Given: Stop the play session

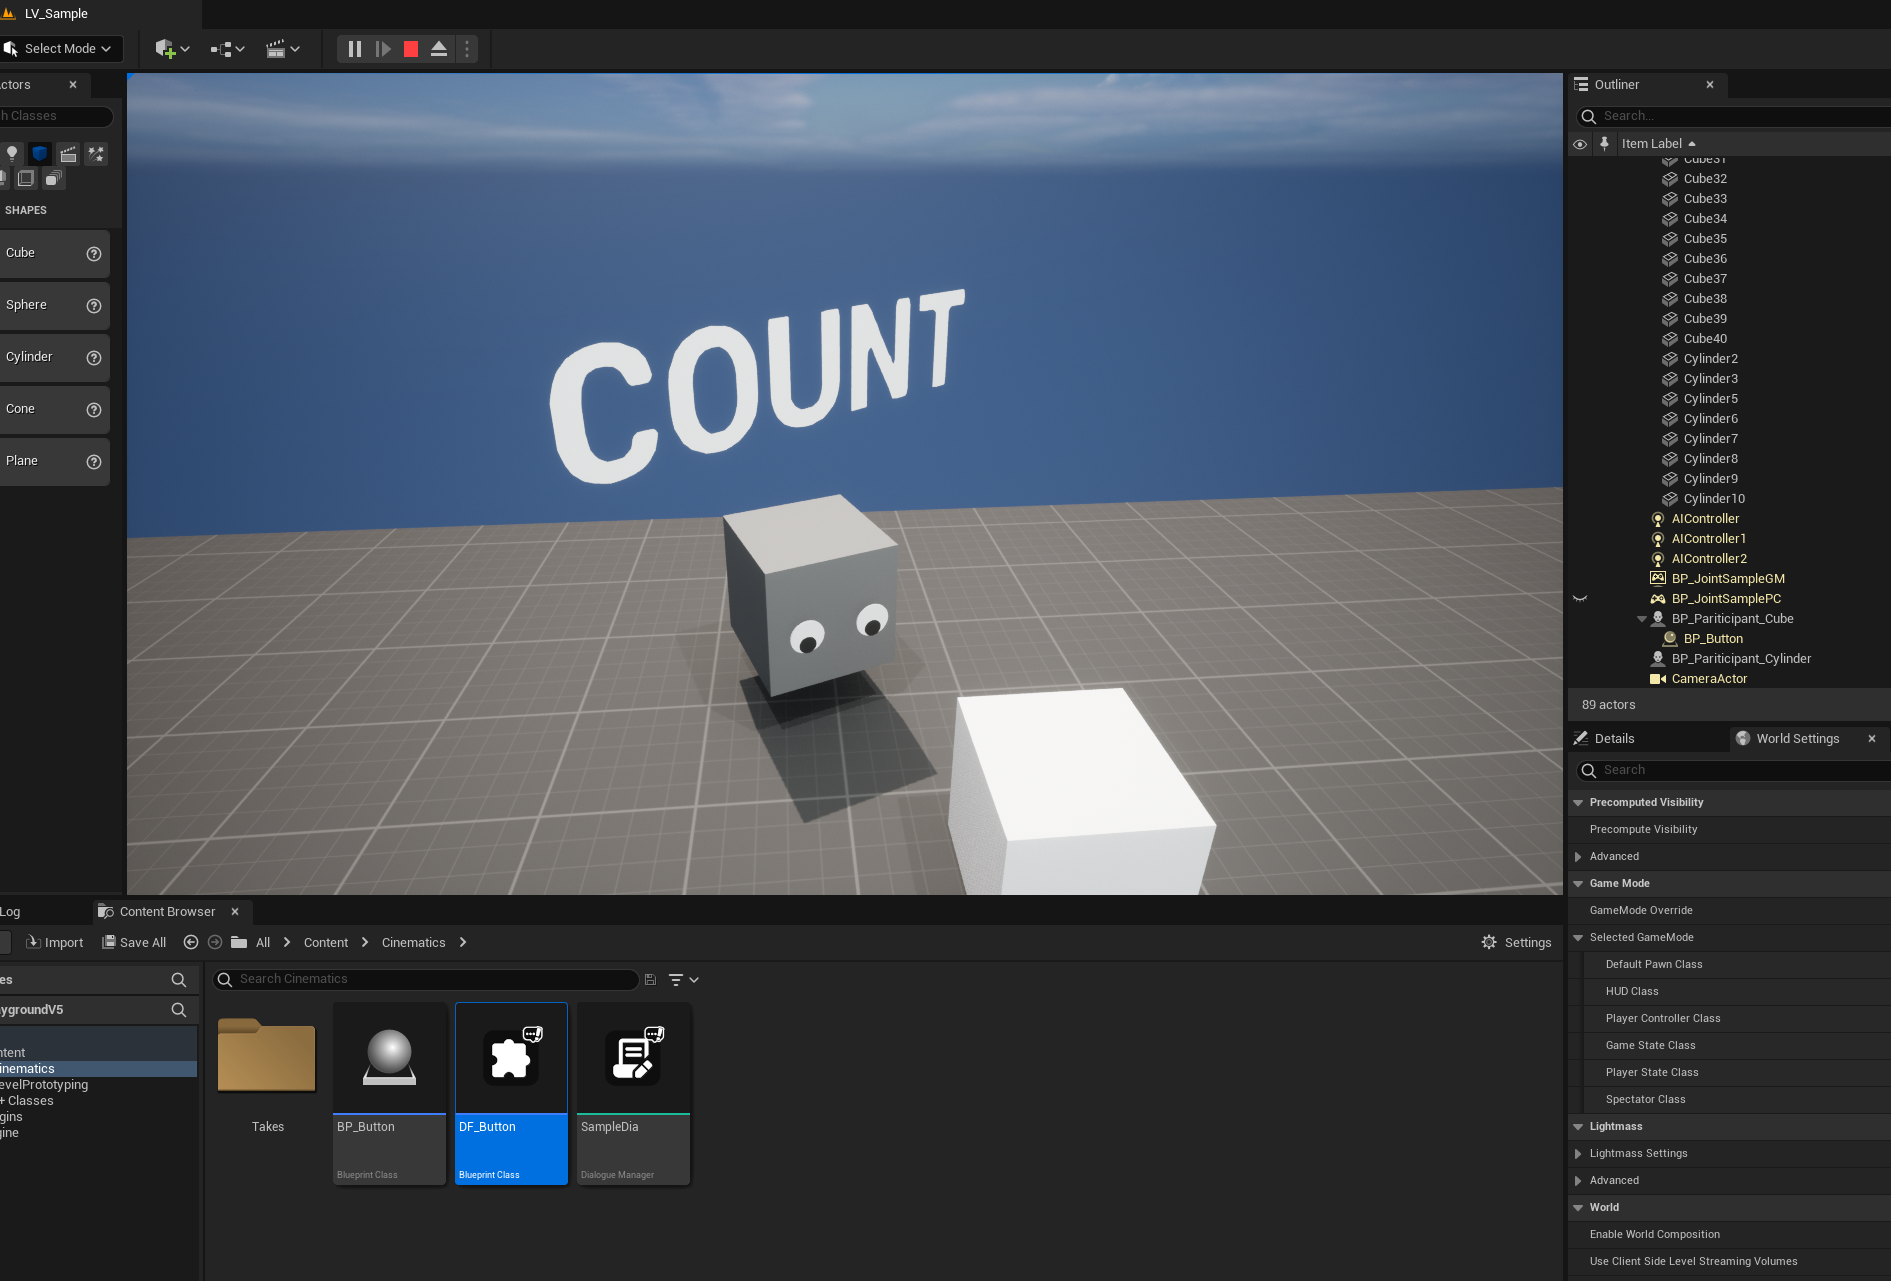Looking at the screenshot, I should pos(411,49).
